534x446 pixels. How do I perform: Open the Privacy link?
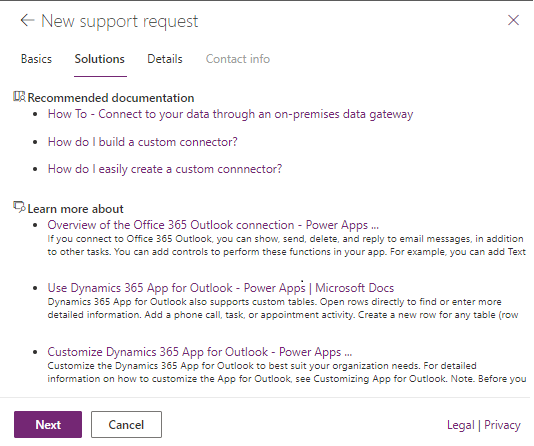click(x=502, y=425)
